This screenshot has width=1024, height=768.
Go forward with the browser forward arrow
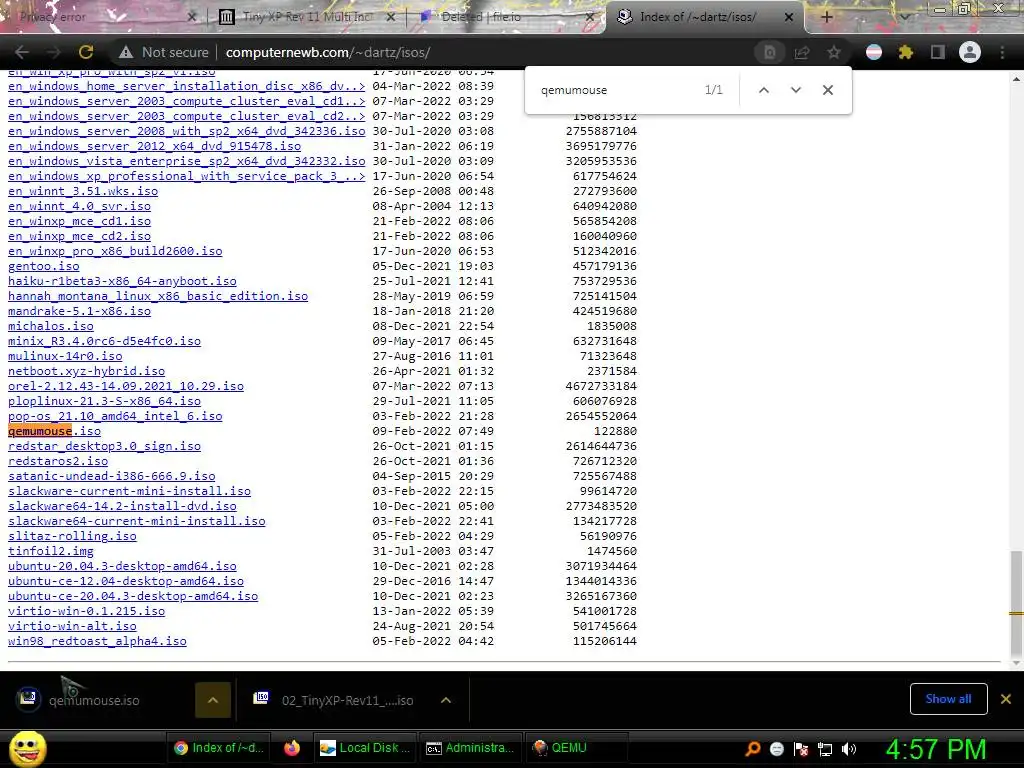pos(54,52)
